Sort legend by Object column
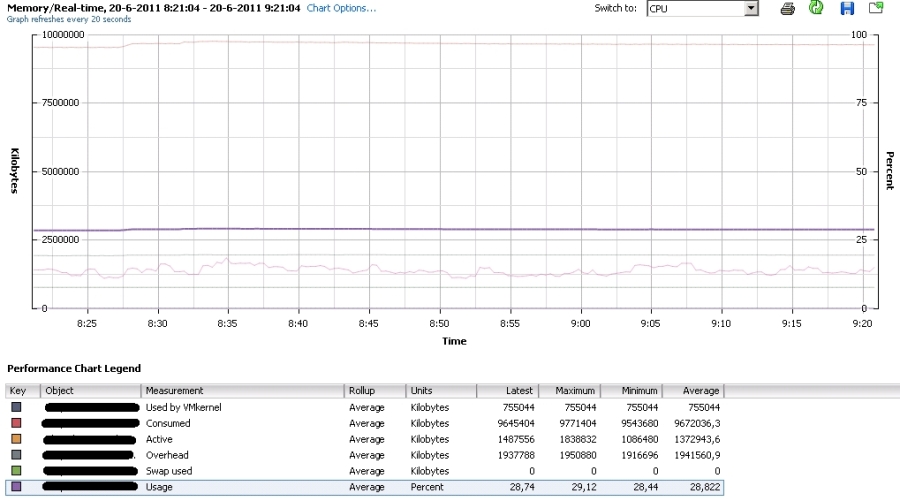Screen dimensions: 900x501 point(90,391)
